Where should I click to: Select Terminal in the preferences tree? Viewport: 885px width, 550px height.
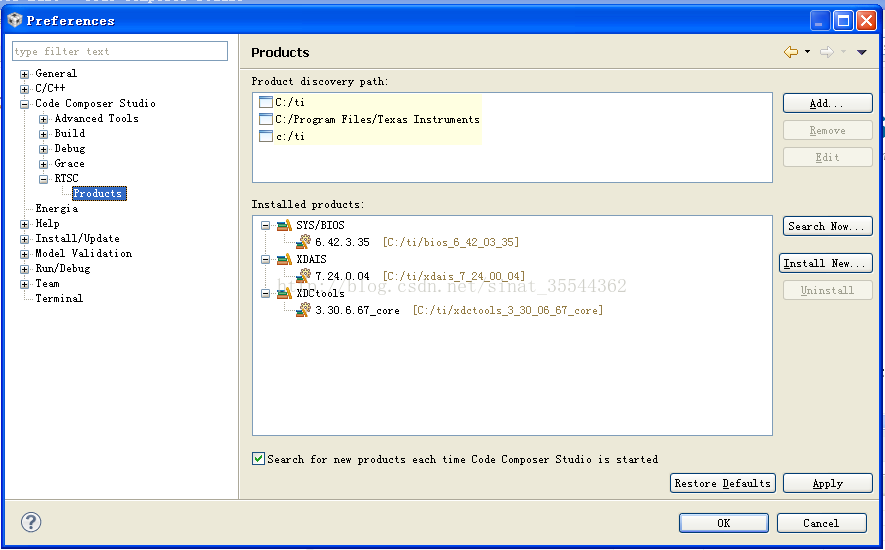click(x=59, y=298)
